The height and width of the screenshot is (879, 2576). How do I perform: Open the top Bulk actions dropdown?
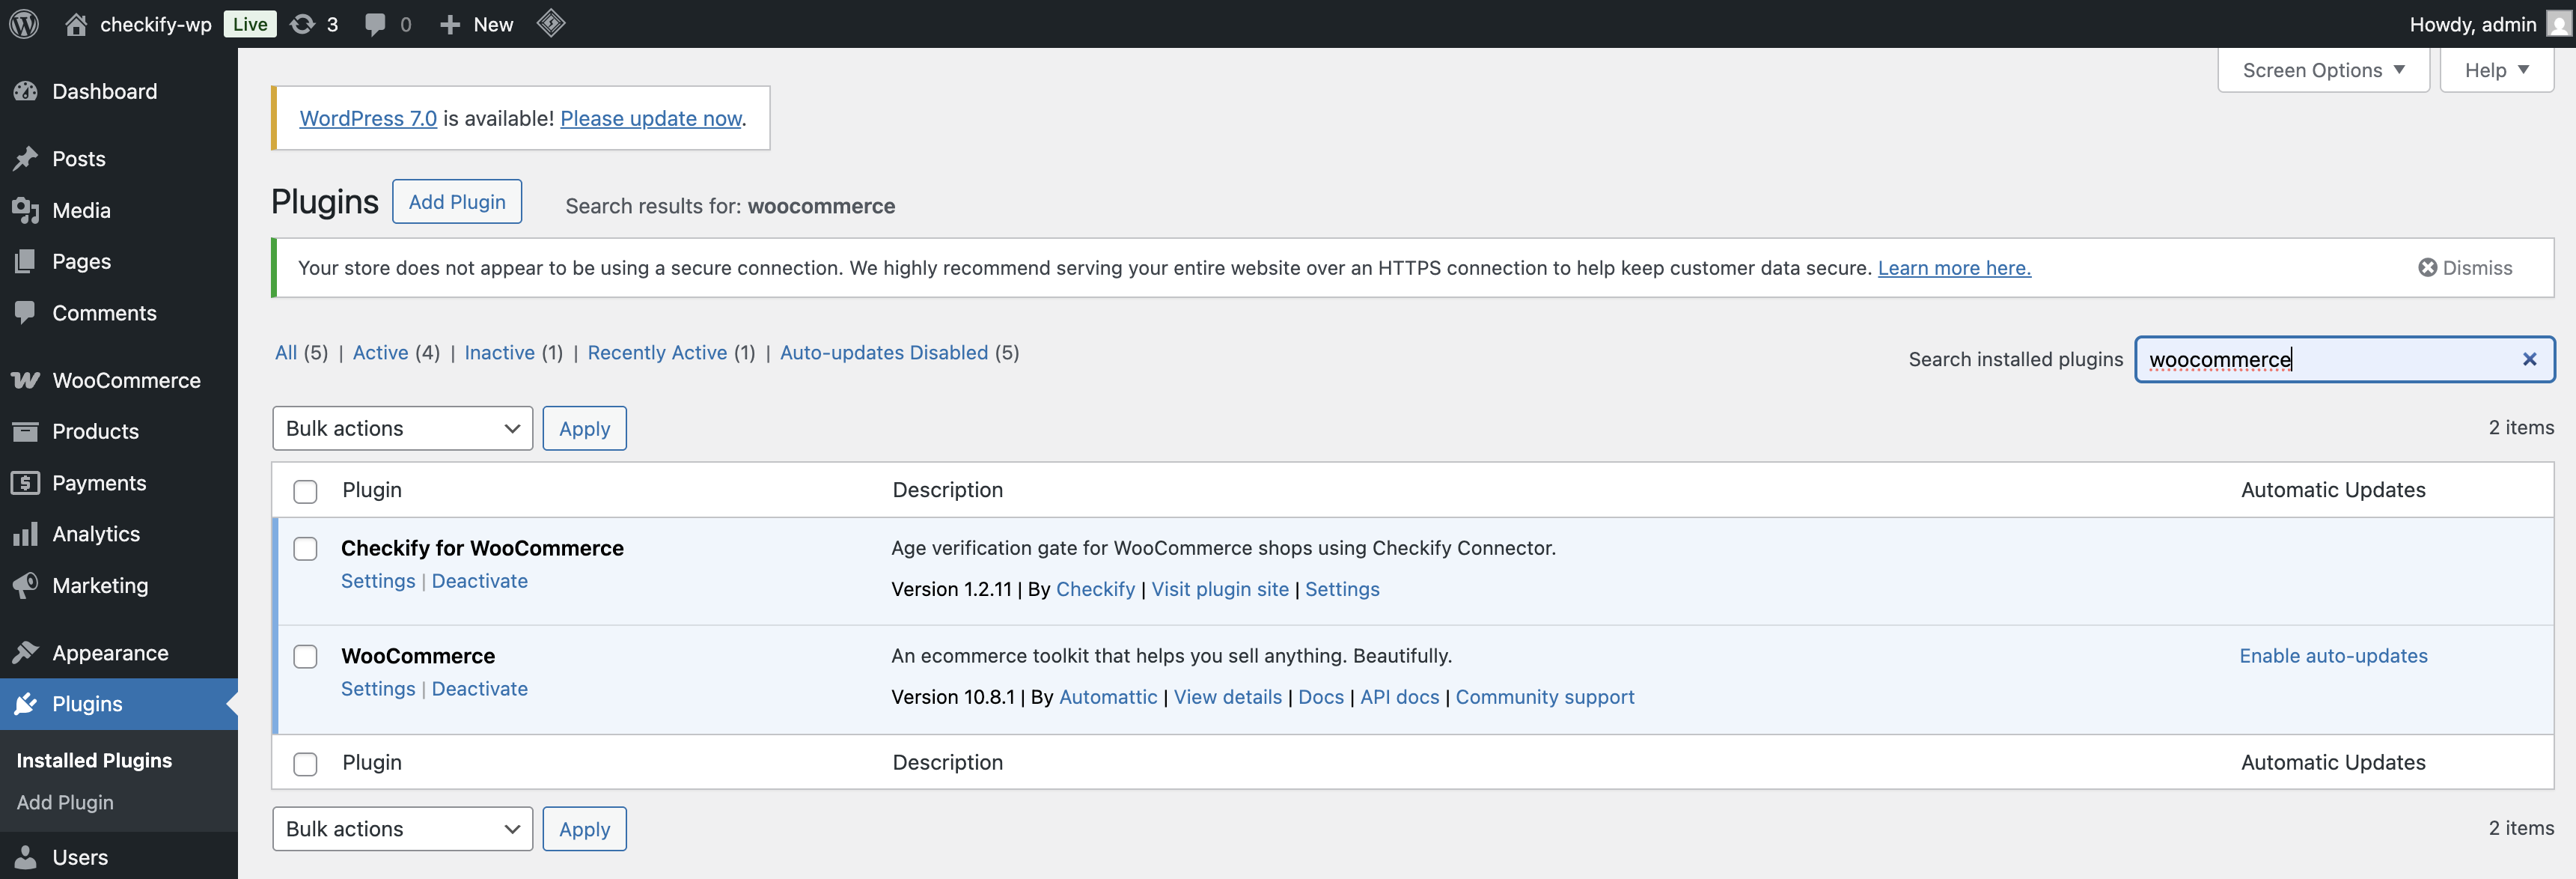point(402,428)
